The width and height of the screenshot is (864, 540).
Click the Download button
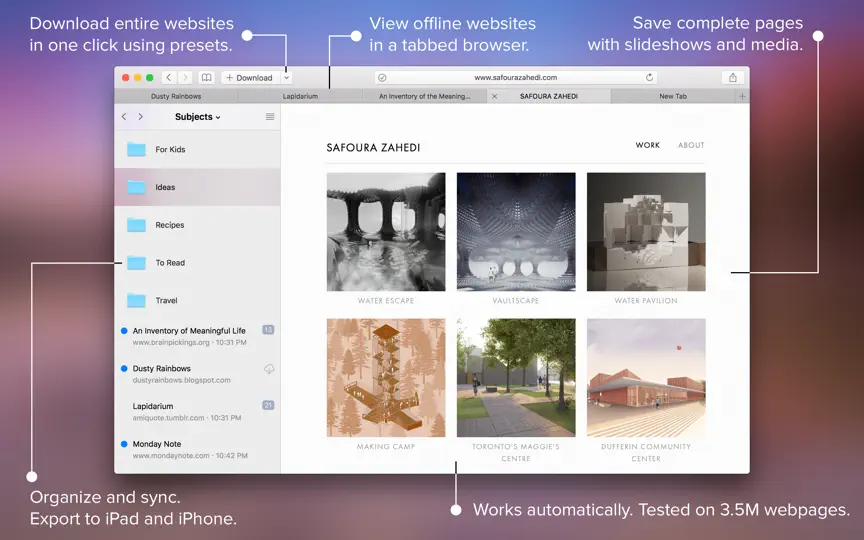coord(249,78)
